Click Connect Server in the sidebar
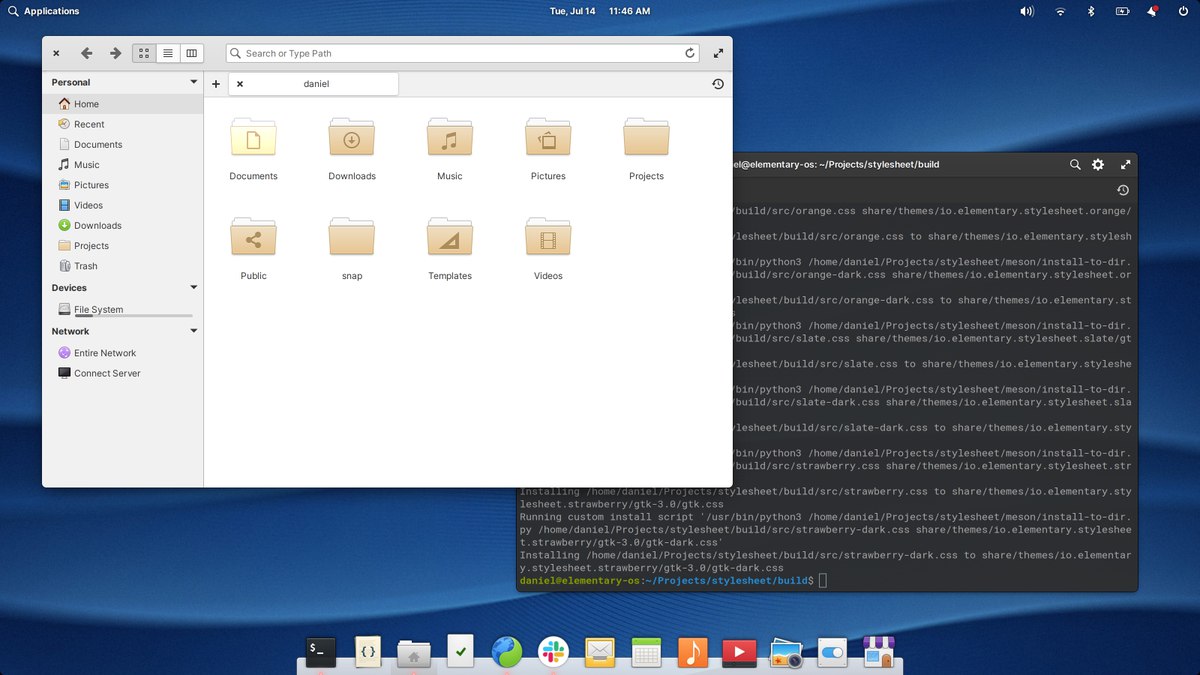 (123, 373)
